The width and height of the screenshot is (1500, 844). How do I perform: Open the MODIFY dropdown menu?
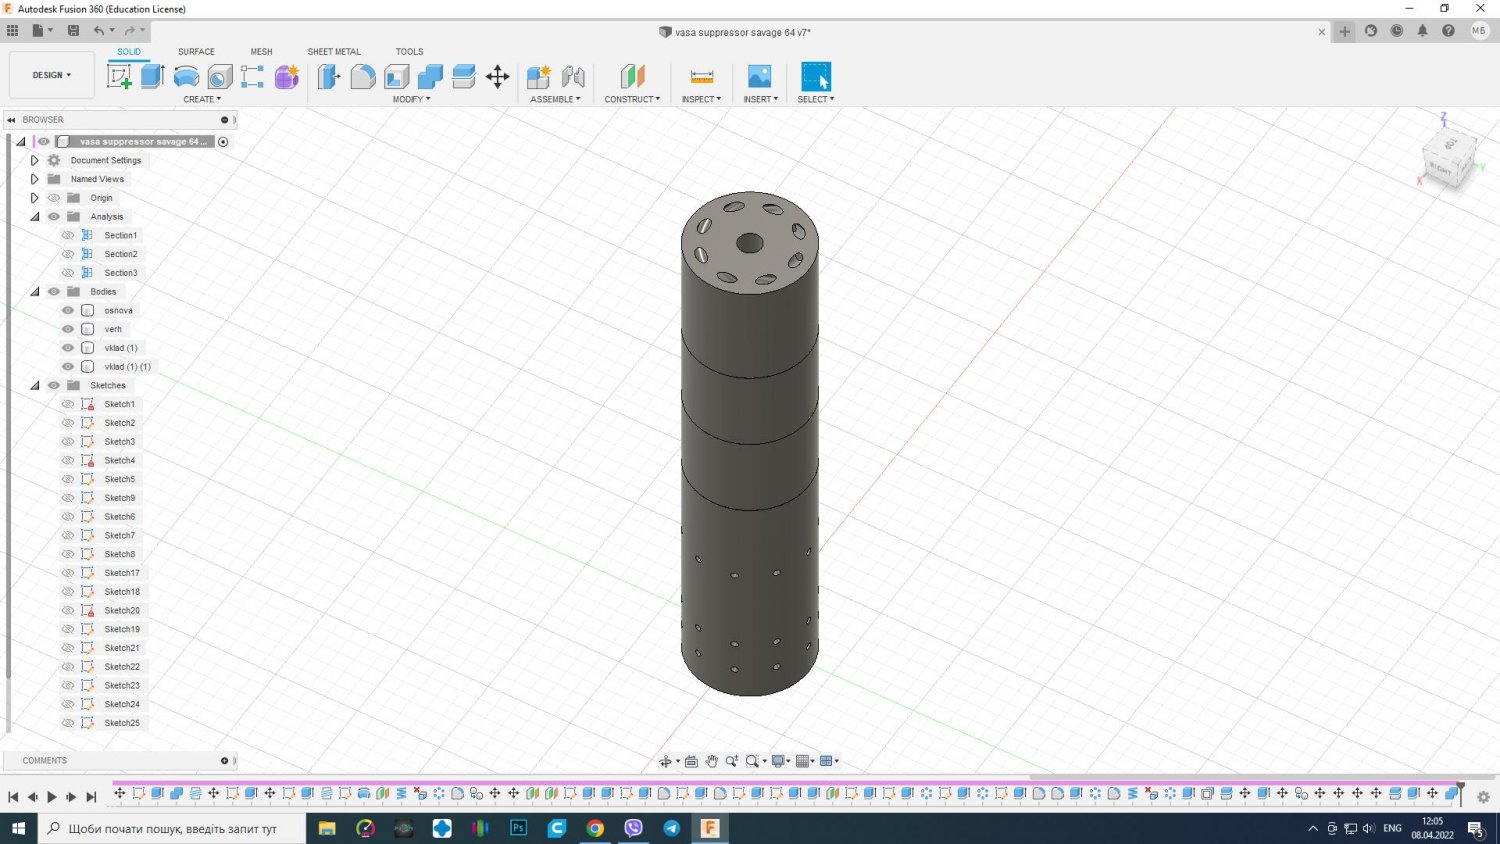411,99
